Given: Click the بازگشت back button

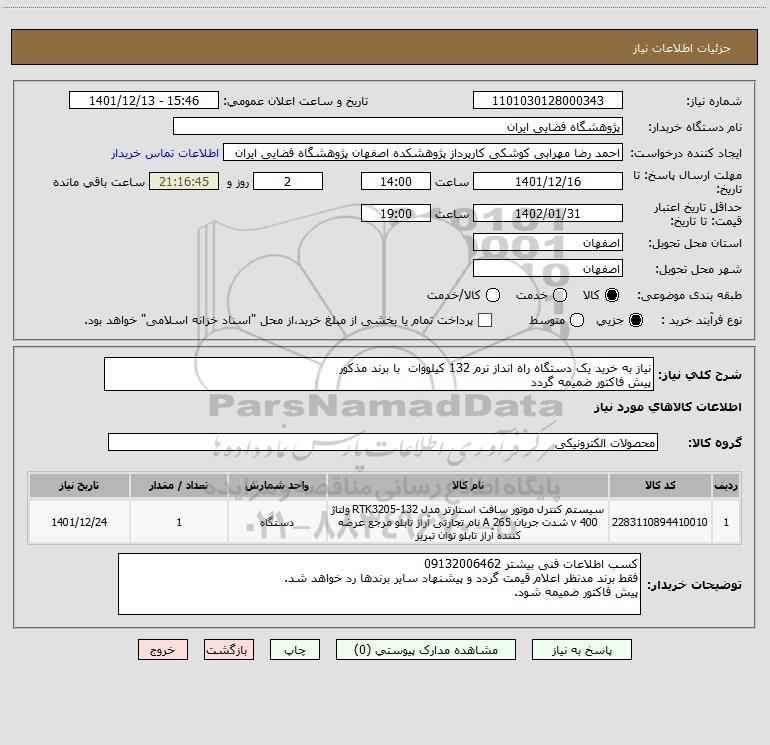Looking at the screenshot, I should [x=229, y=650].
